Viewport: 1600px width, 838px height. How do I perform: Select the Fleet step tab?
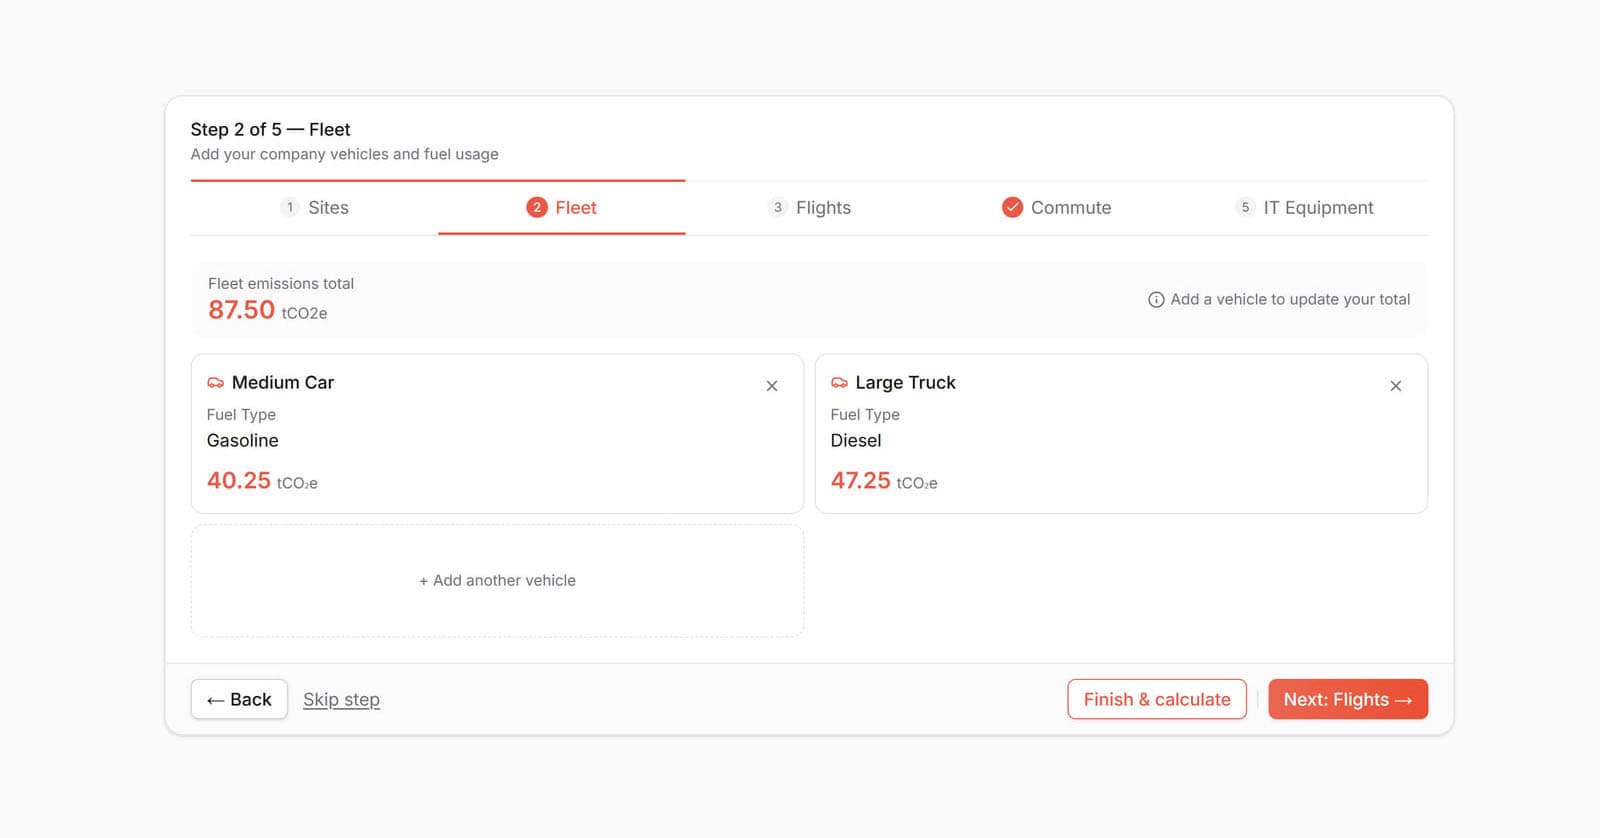[562, 208]
